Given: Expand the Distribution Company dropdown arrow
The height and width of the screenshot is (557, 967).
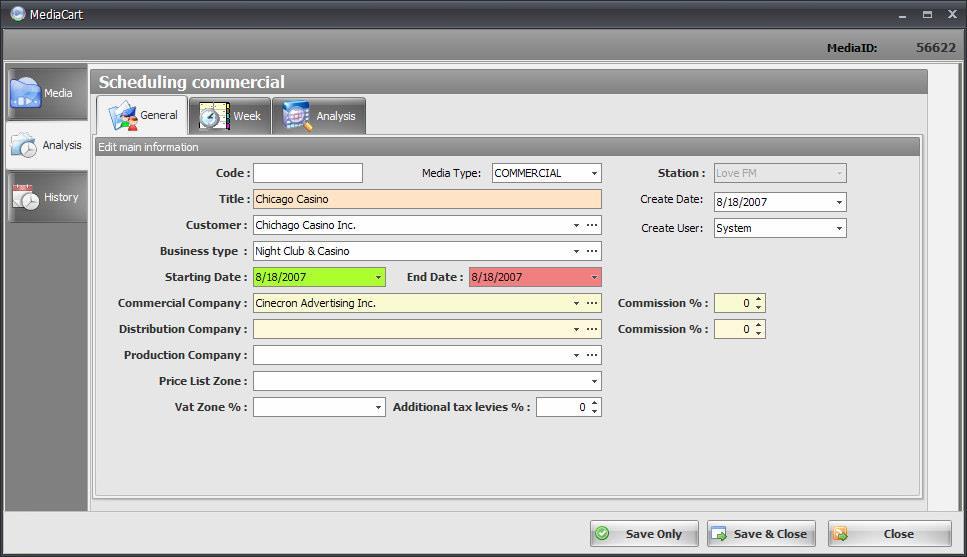Looking at the screenshot, I should [576, 329].
